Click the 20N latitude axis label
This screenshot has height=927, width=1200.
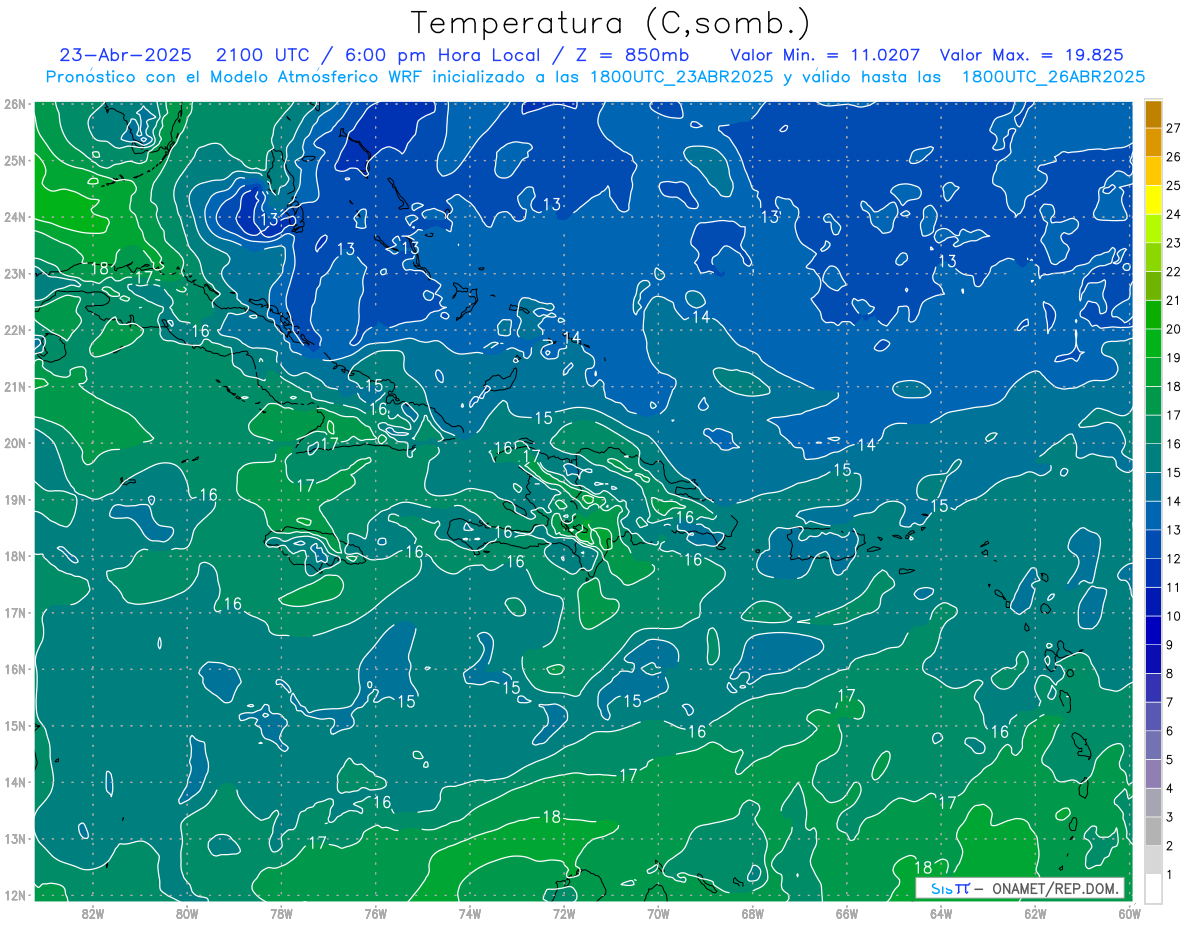point(14,443)
